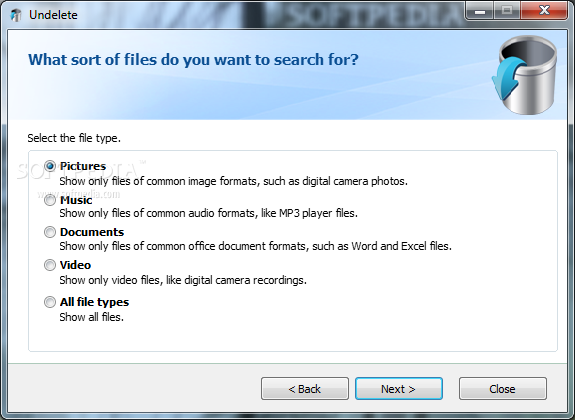Close the wizard using the Close button
The image size is (575, 420).
[503, 389]
